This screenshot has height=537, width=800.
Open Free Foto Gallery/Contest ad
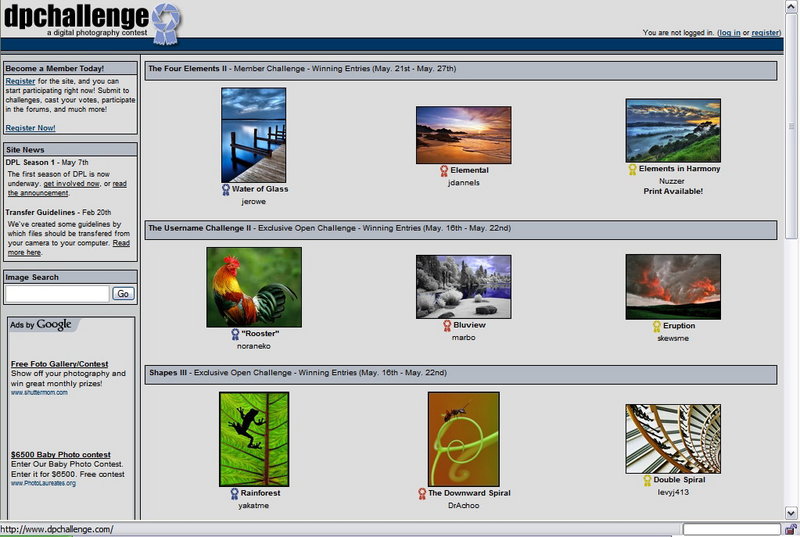click(x=59, y=364)
